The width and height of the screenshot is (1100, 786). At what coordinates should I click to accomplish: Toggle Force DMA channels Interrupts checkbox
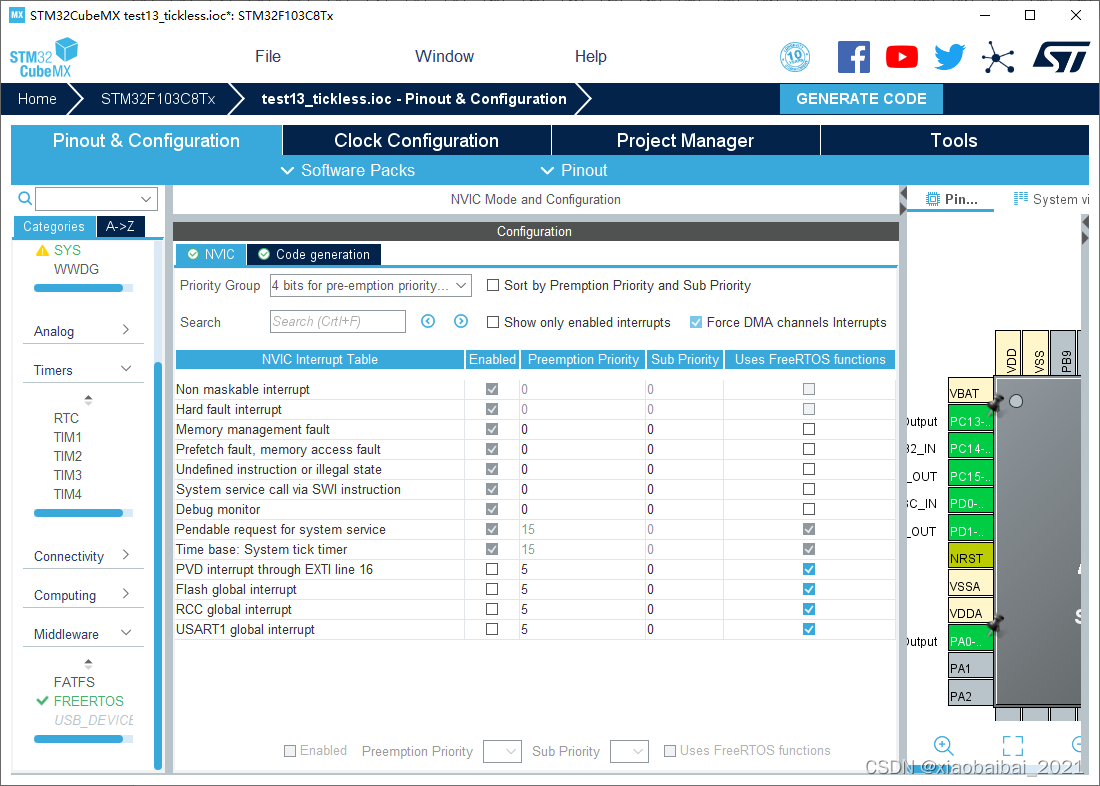pyautogui.click(x=696, y=322)
